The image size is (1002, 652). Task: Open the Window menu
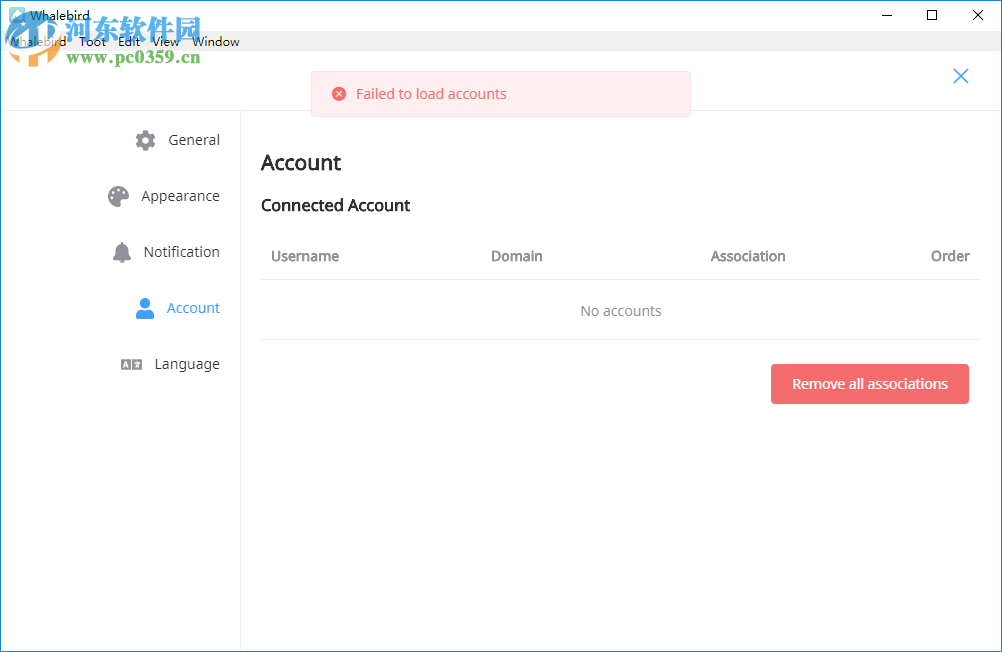coord(216,42)
